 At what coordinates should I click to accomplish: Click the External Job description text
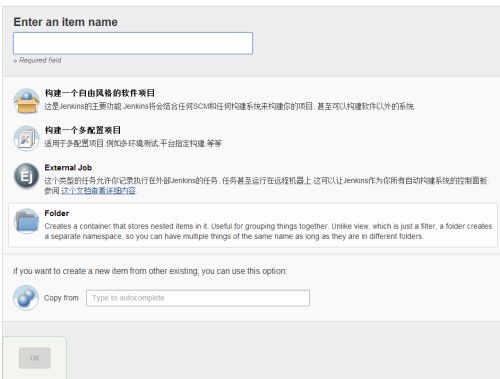[x=266, y=185]
